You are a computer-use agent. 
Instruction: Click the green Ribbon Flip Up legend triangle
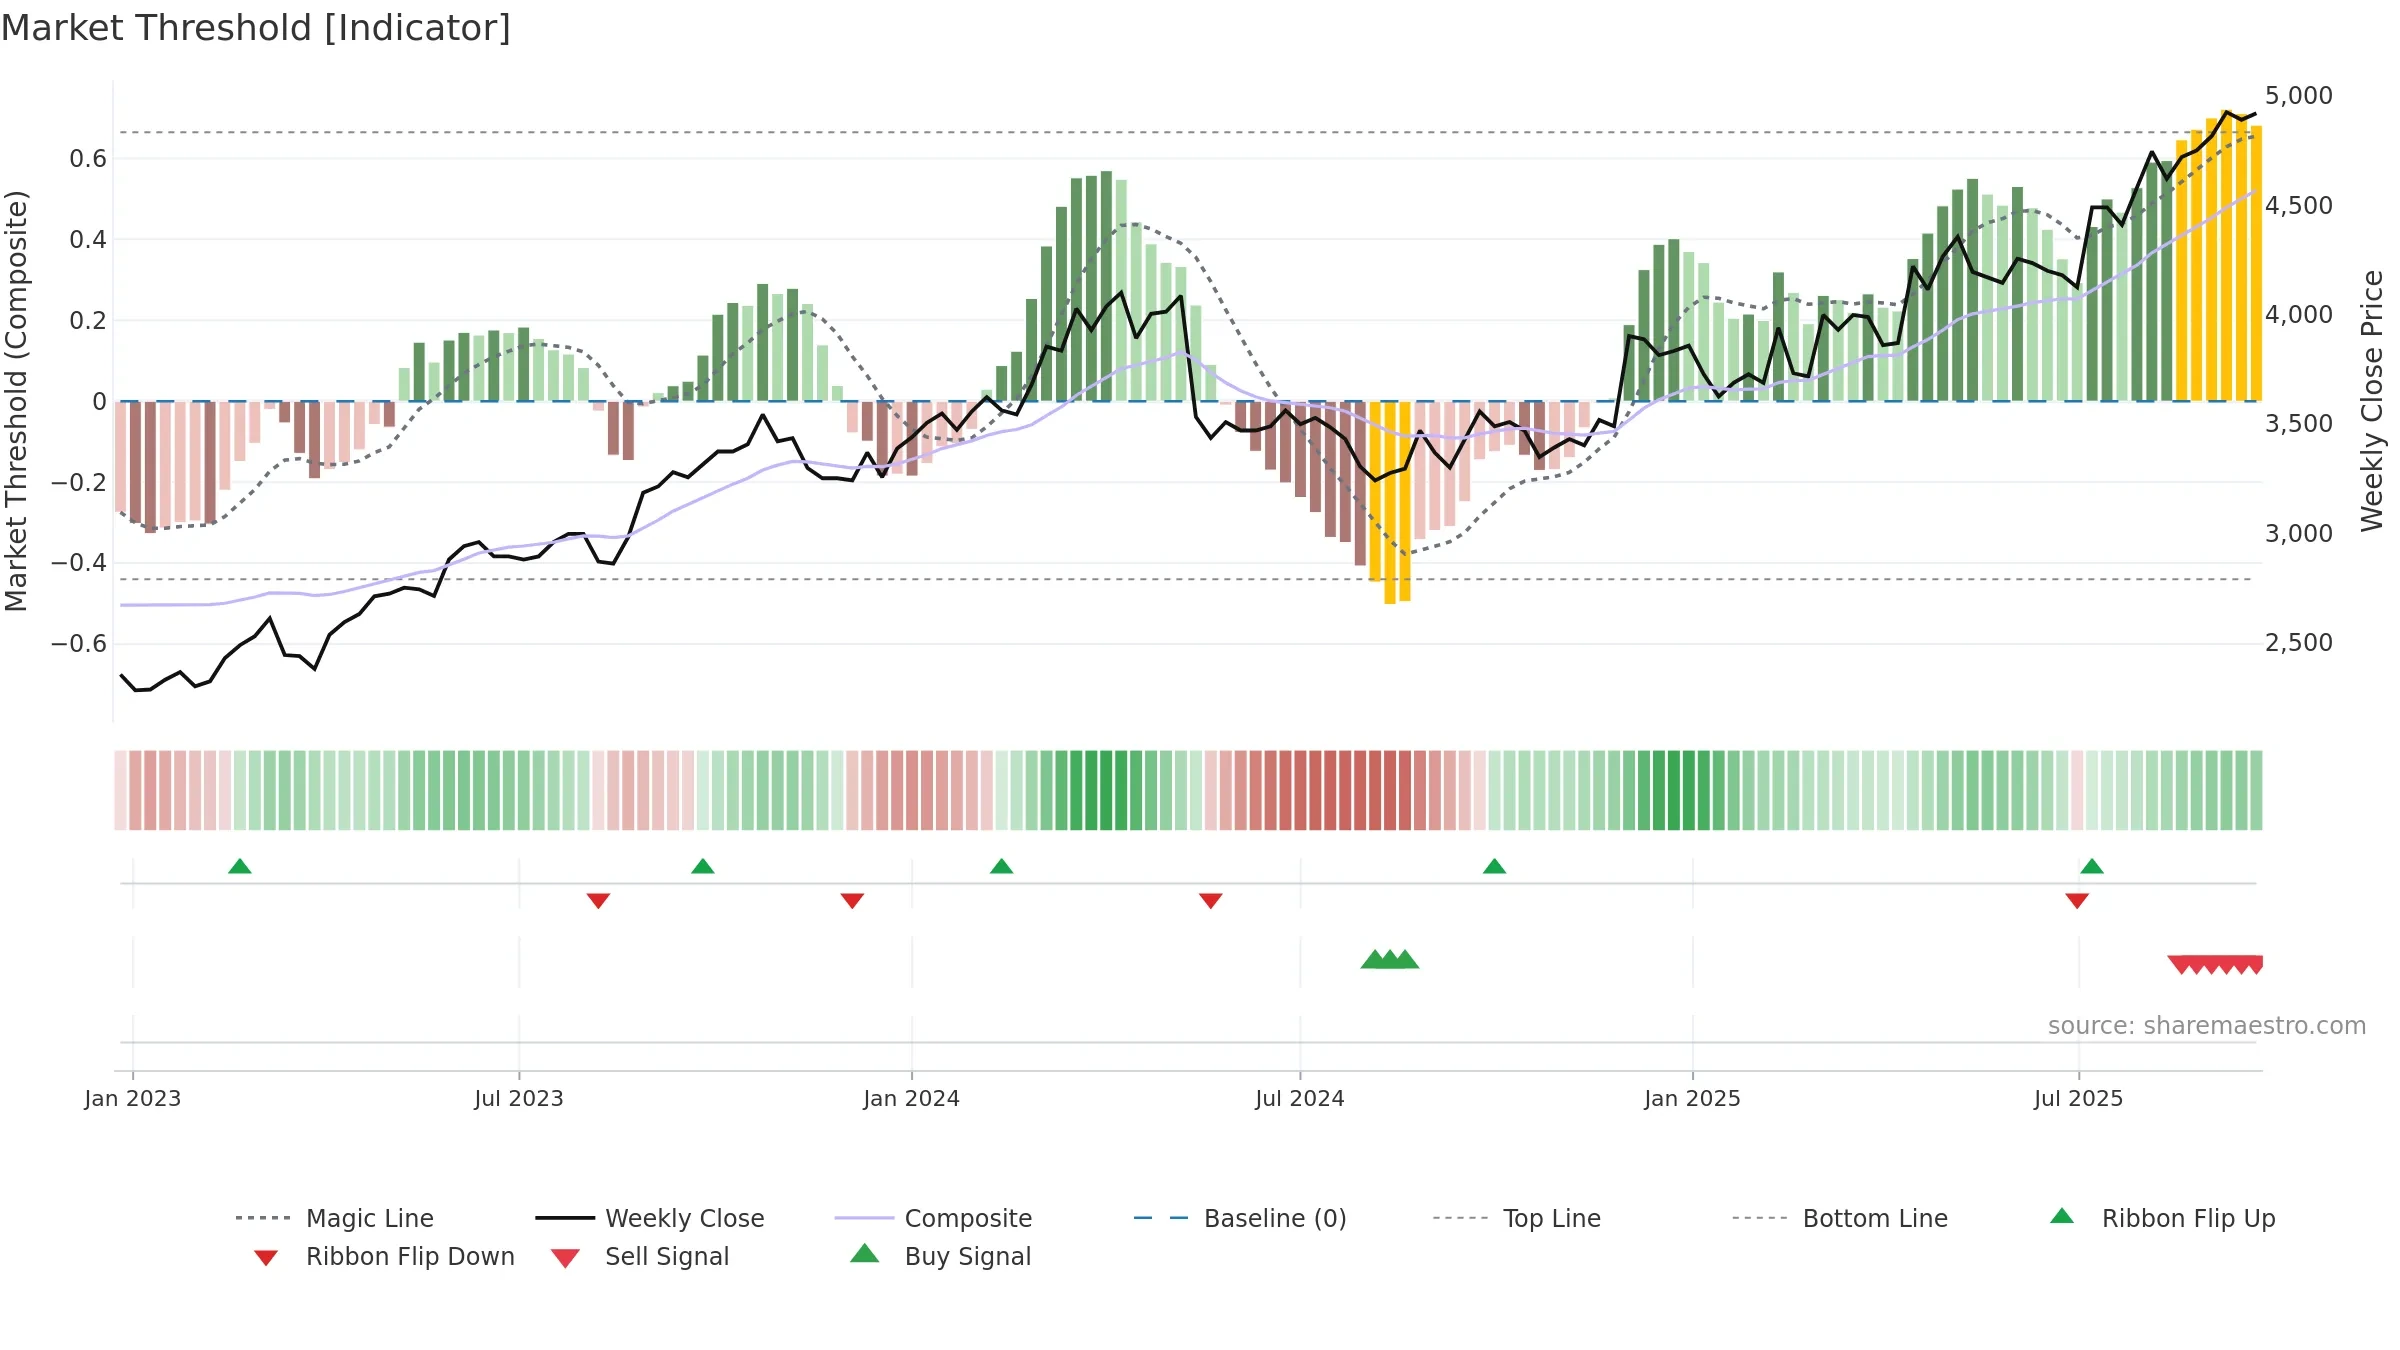(x=2062, y=1216)
